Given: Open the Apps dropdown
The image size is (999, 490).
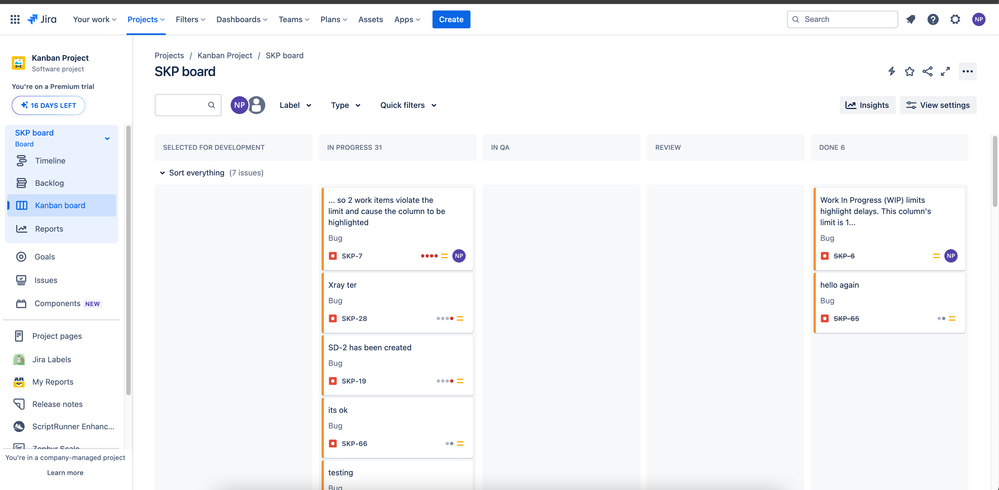Looking at the screenshot, I should (407, 19).
